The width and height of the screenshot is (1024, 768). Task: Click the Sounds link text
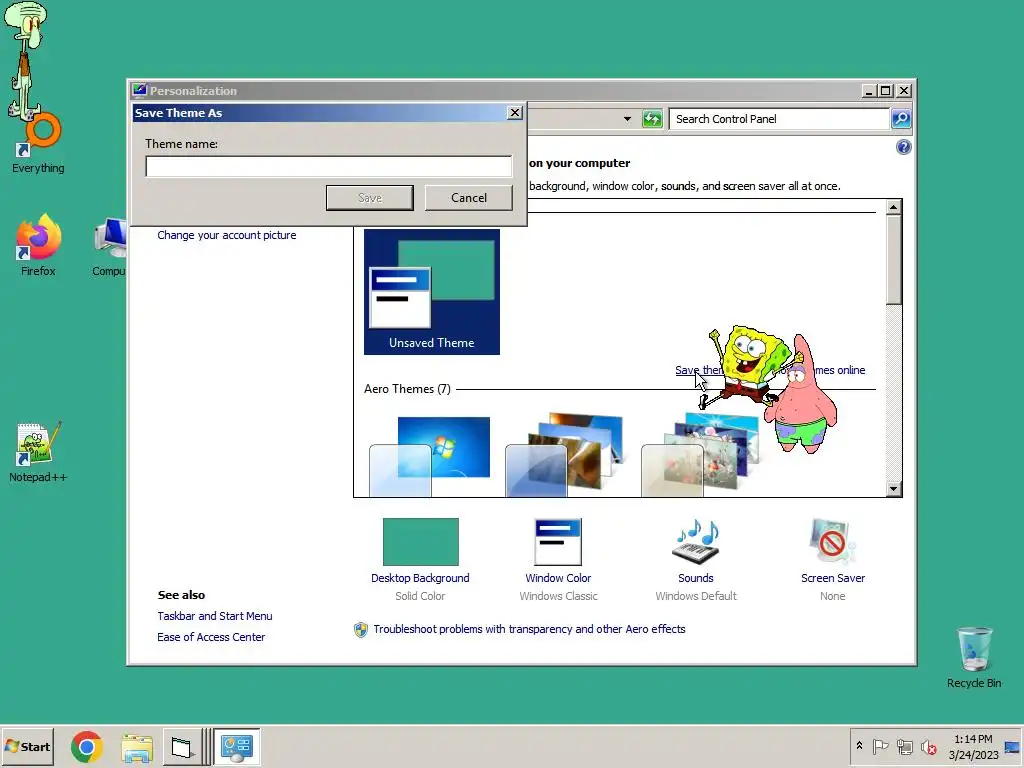coord(696,578)
